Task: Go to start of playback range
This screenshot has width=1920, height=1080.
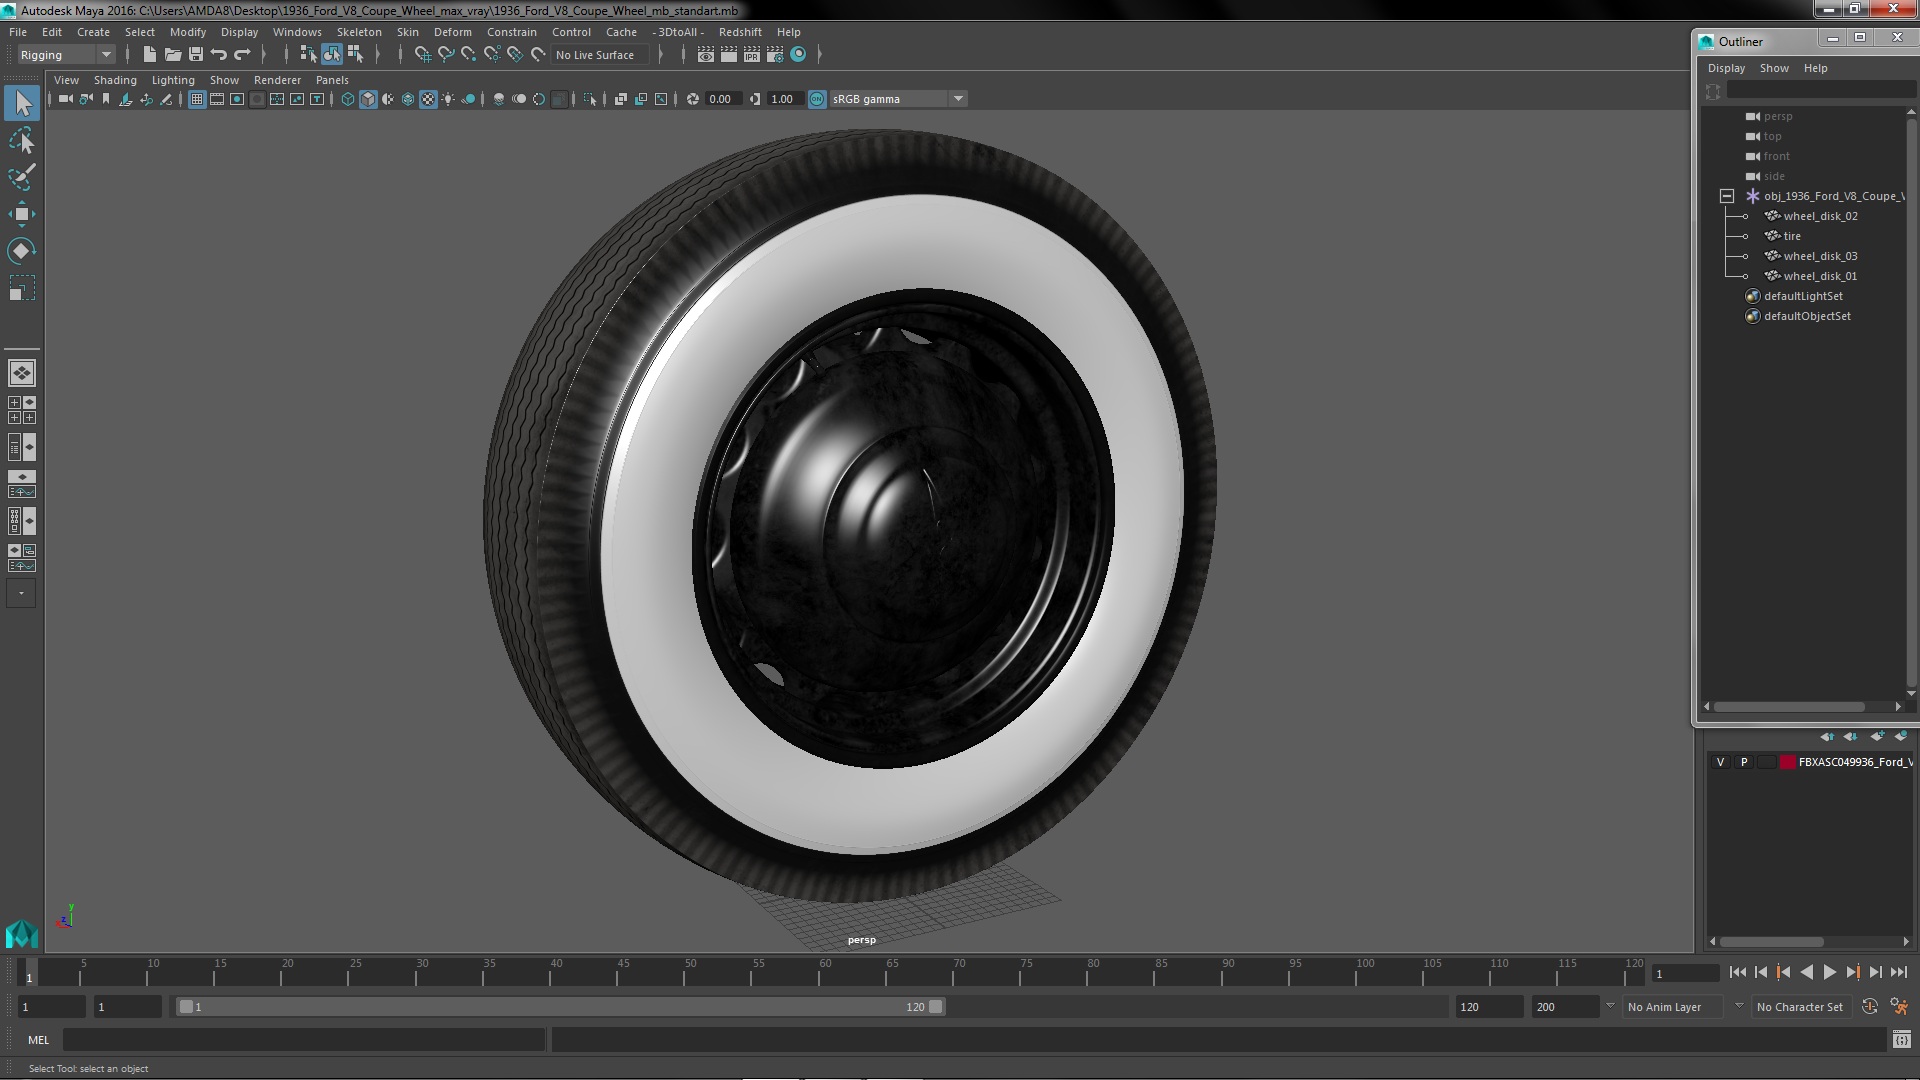Action: [x=1737, y=972]
